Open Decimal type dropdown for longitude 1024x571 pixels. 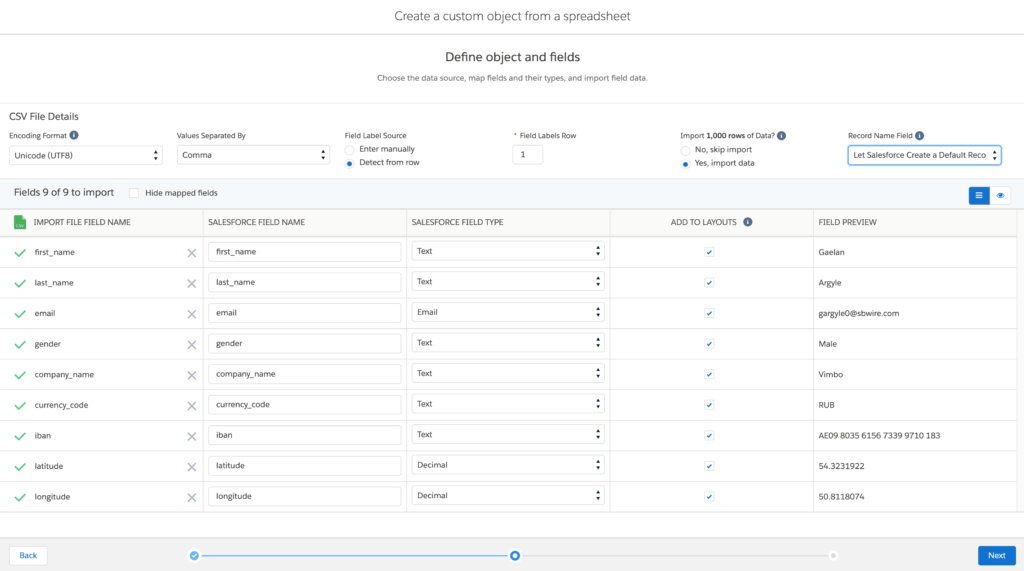coord(507,496)
